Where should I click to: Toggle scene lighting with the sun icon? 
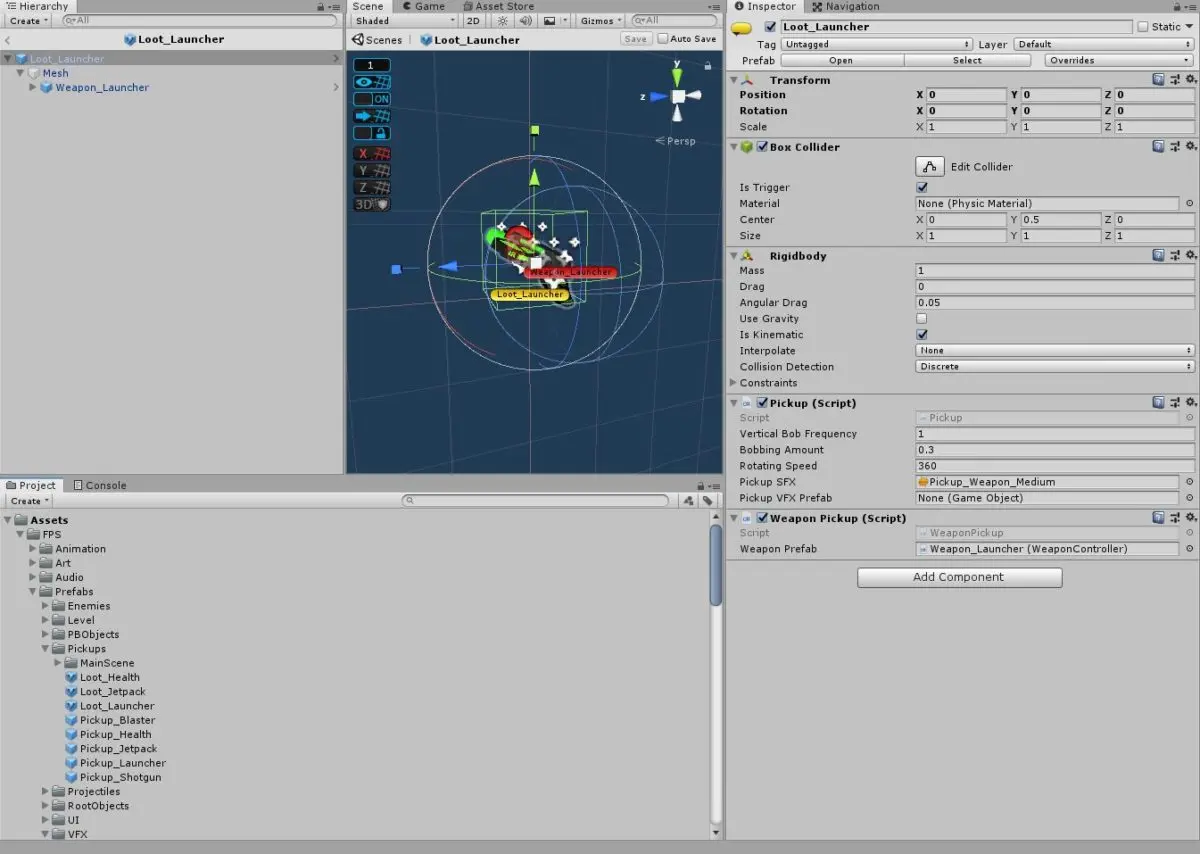503,20
